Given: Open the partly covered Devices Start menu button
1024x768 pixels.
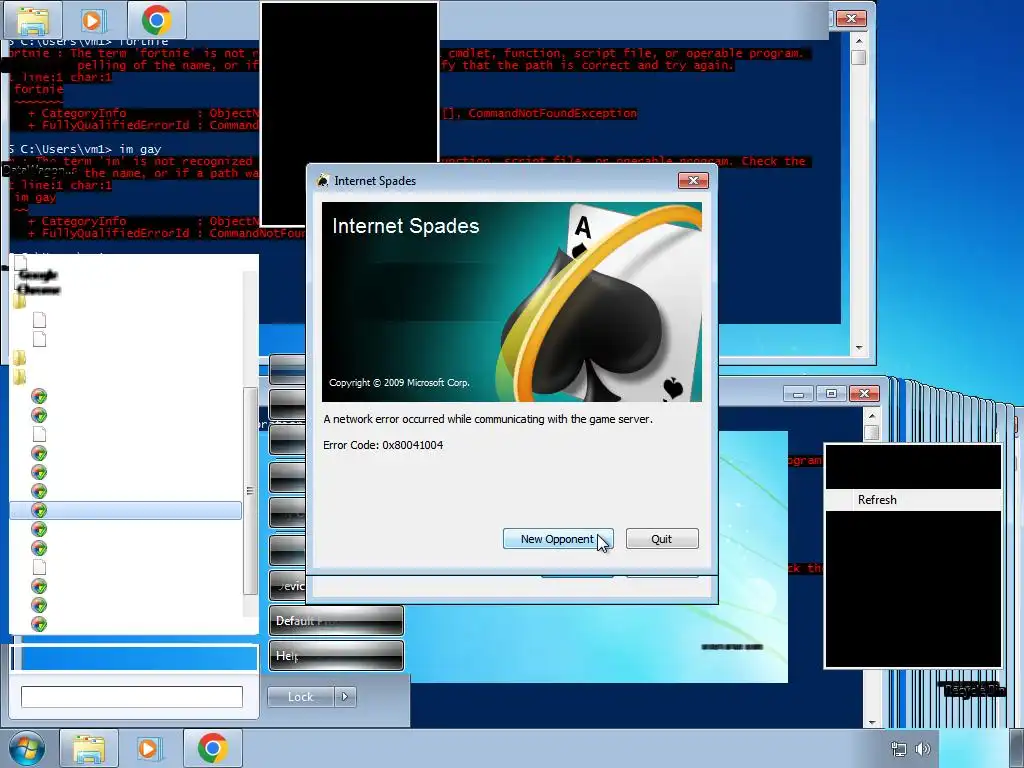Looking at the screenshot, I should (287, 585).
